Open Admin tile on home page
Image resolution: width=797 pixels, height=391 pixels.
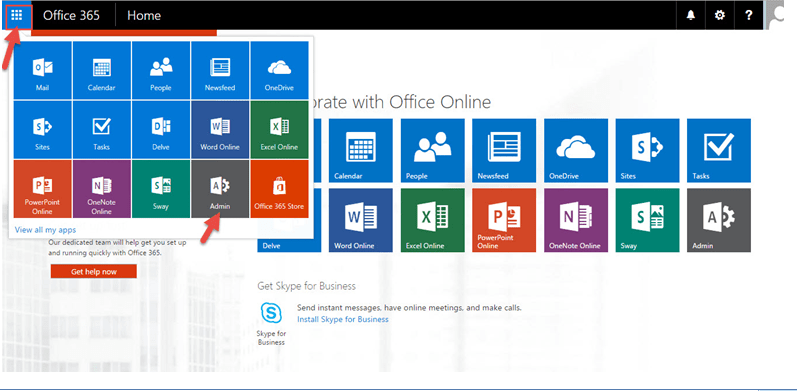(x=719, y=220)
